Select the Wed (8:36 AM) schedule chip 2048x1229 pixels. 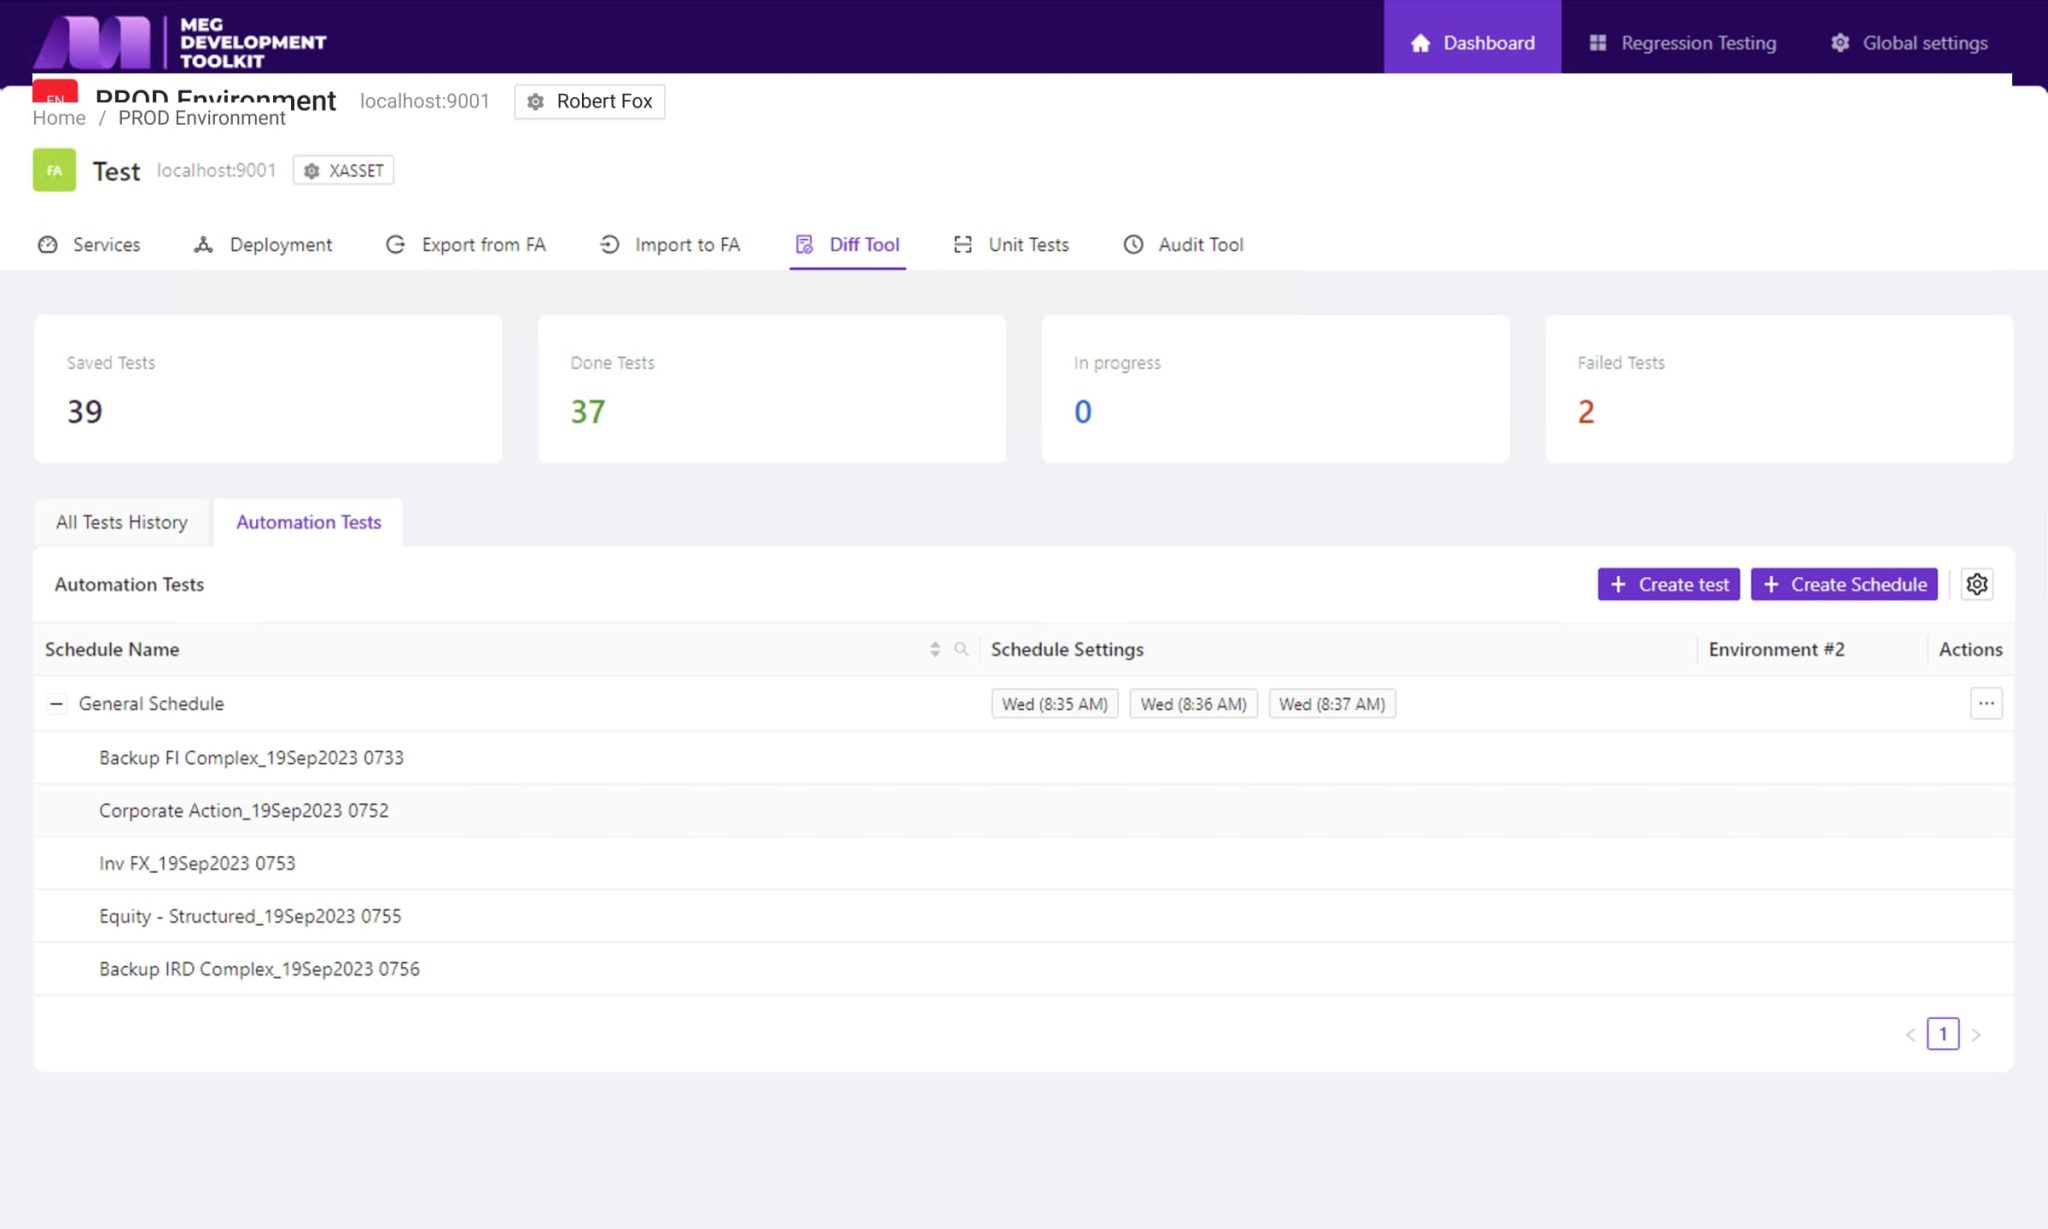(1193, 703)
